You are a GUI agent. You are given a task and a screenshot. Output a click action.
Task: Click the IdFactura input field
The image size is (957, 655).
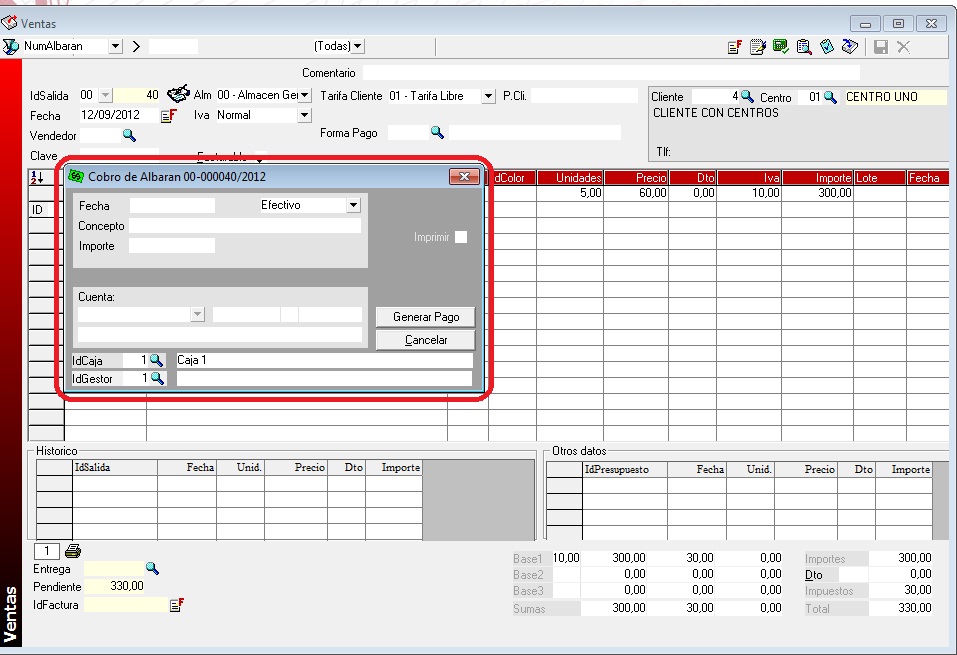pyautogui.click(x=125, y=605)
